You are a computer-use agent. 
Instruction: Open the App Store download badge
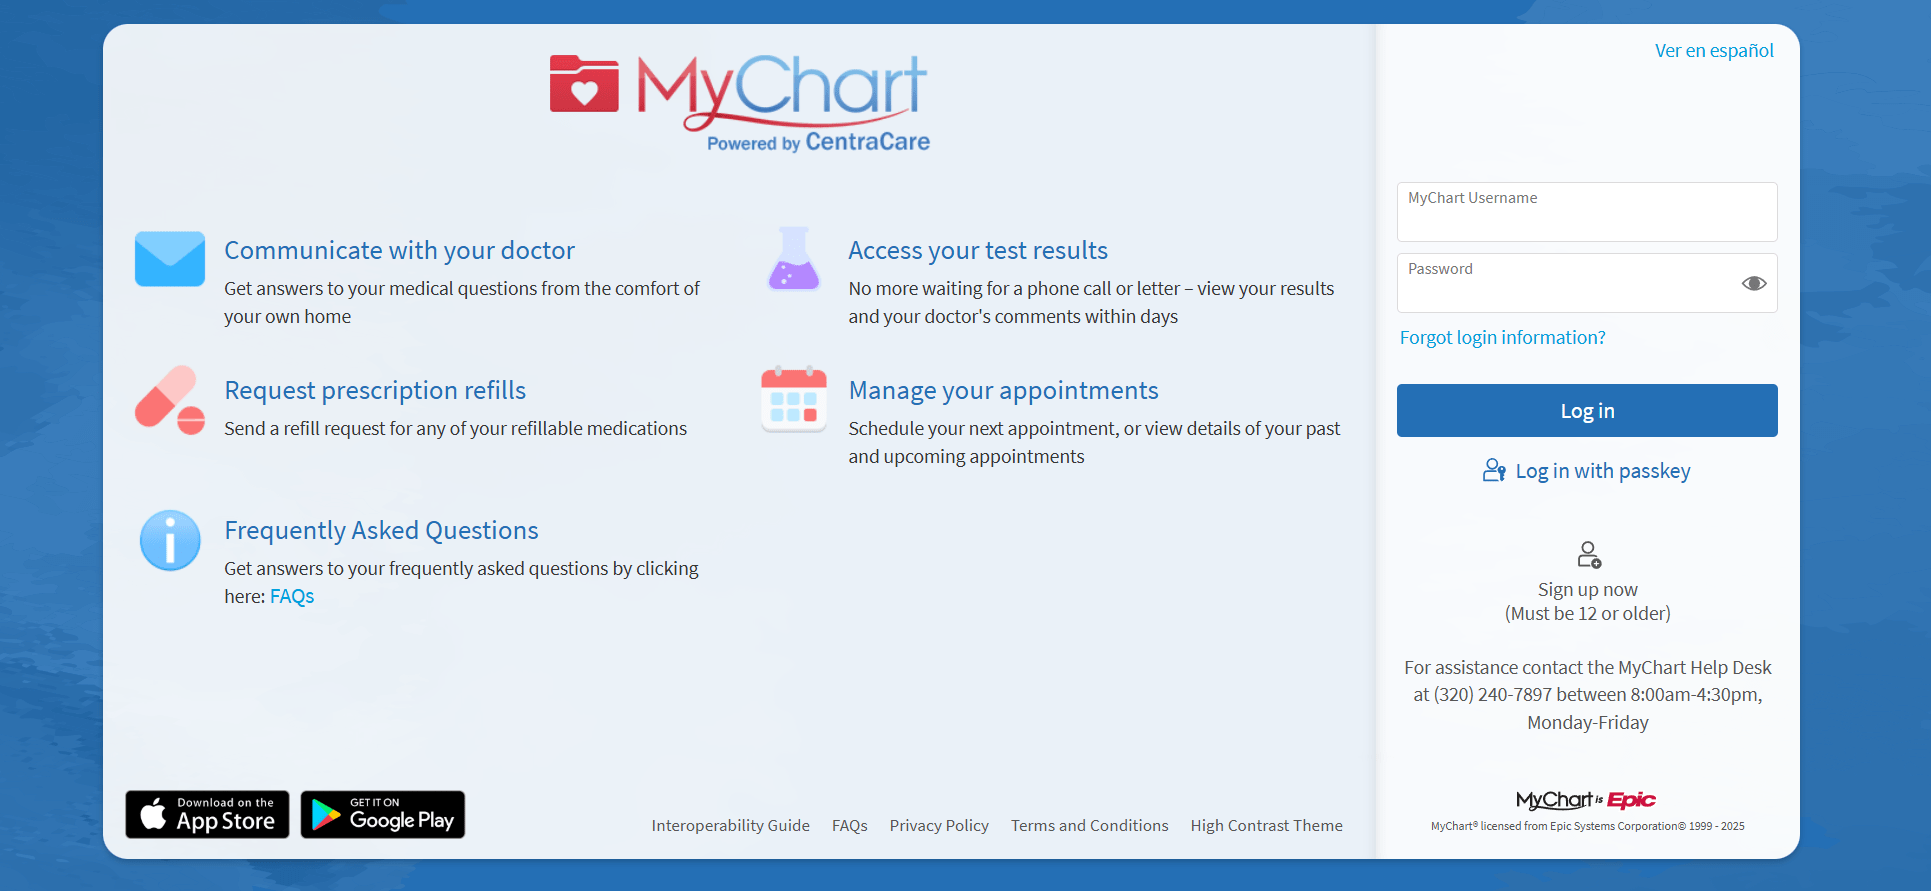coord(207,814)
